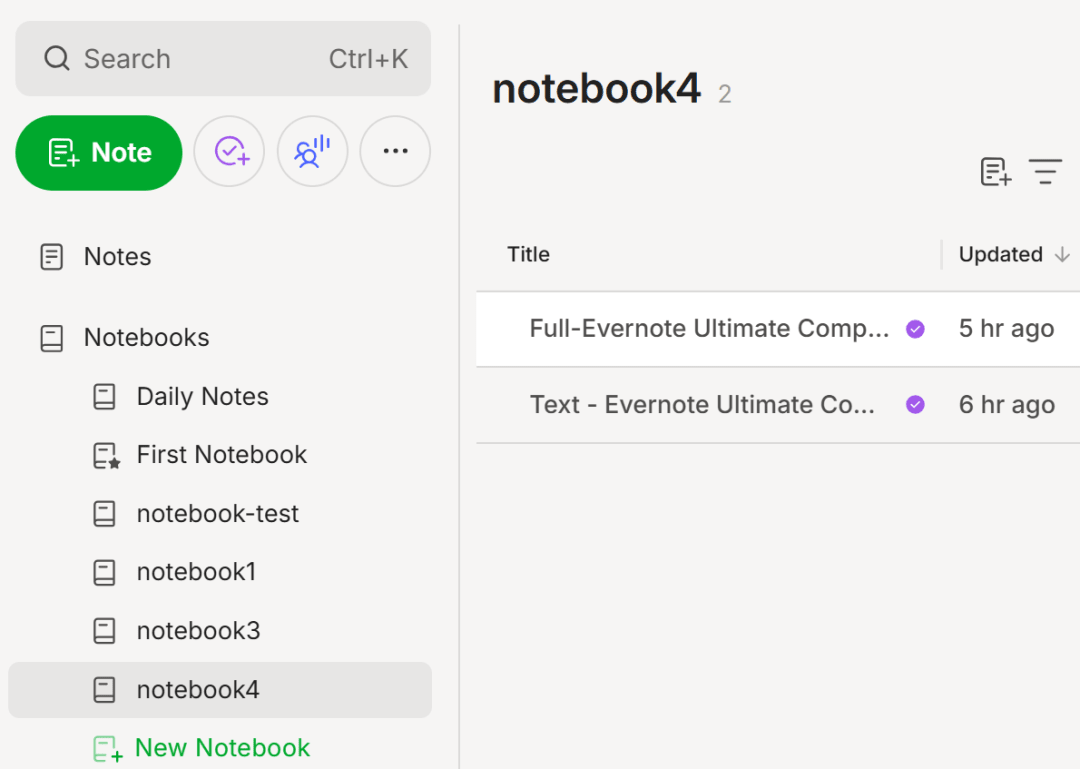Viewport: 1080px width, 769px height.
Task: Click the Notebooks book icon
Action: (x=52, y=338)
